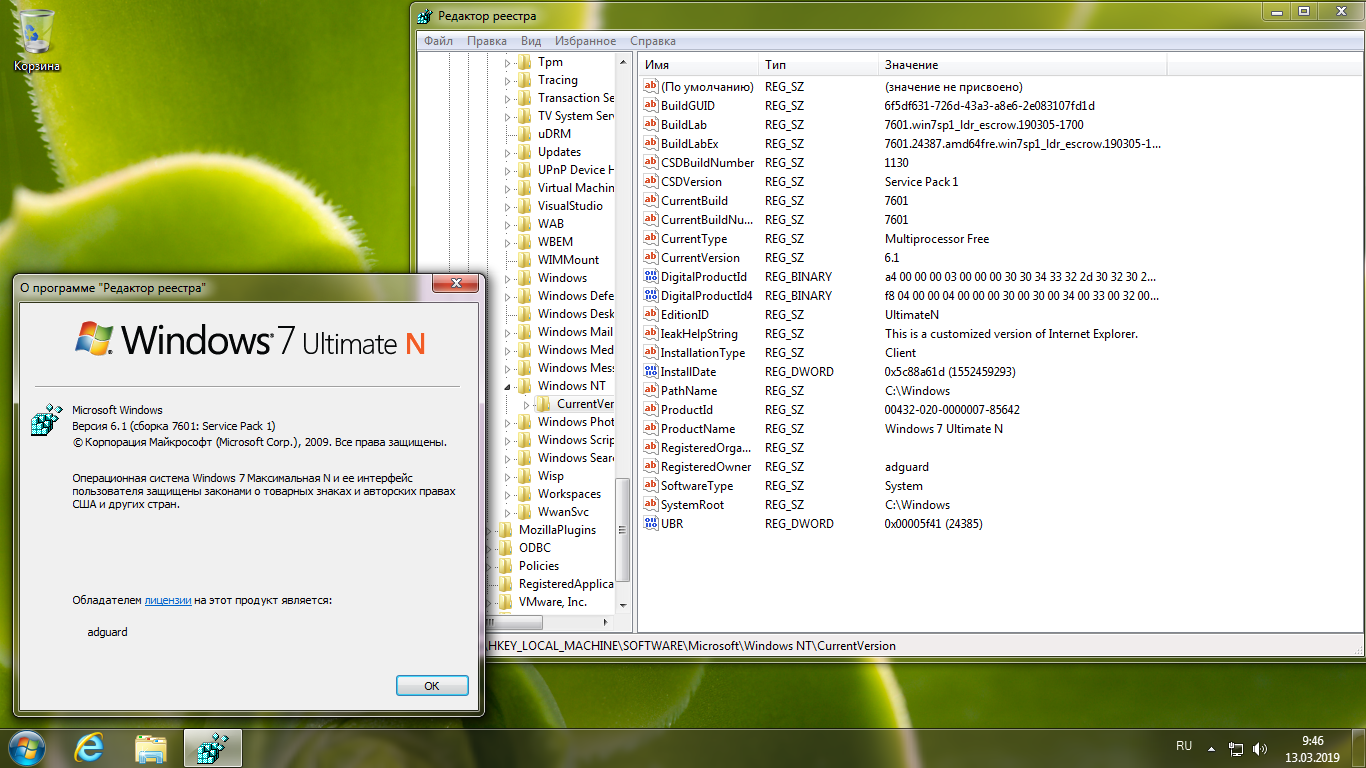1366x768 pixels.
Task: Open the лицензии license link
Action: pos(168,600)
